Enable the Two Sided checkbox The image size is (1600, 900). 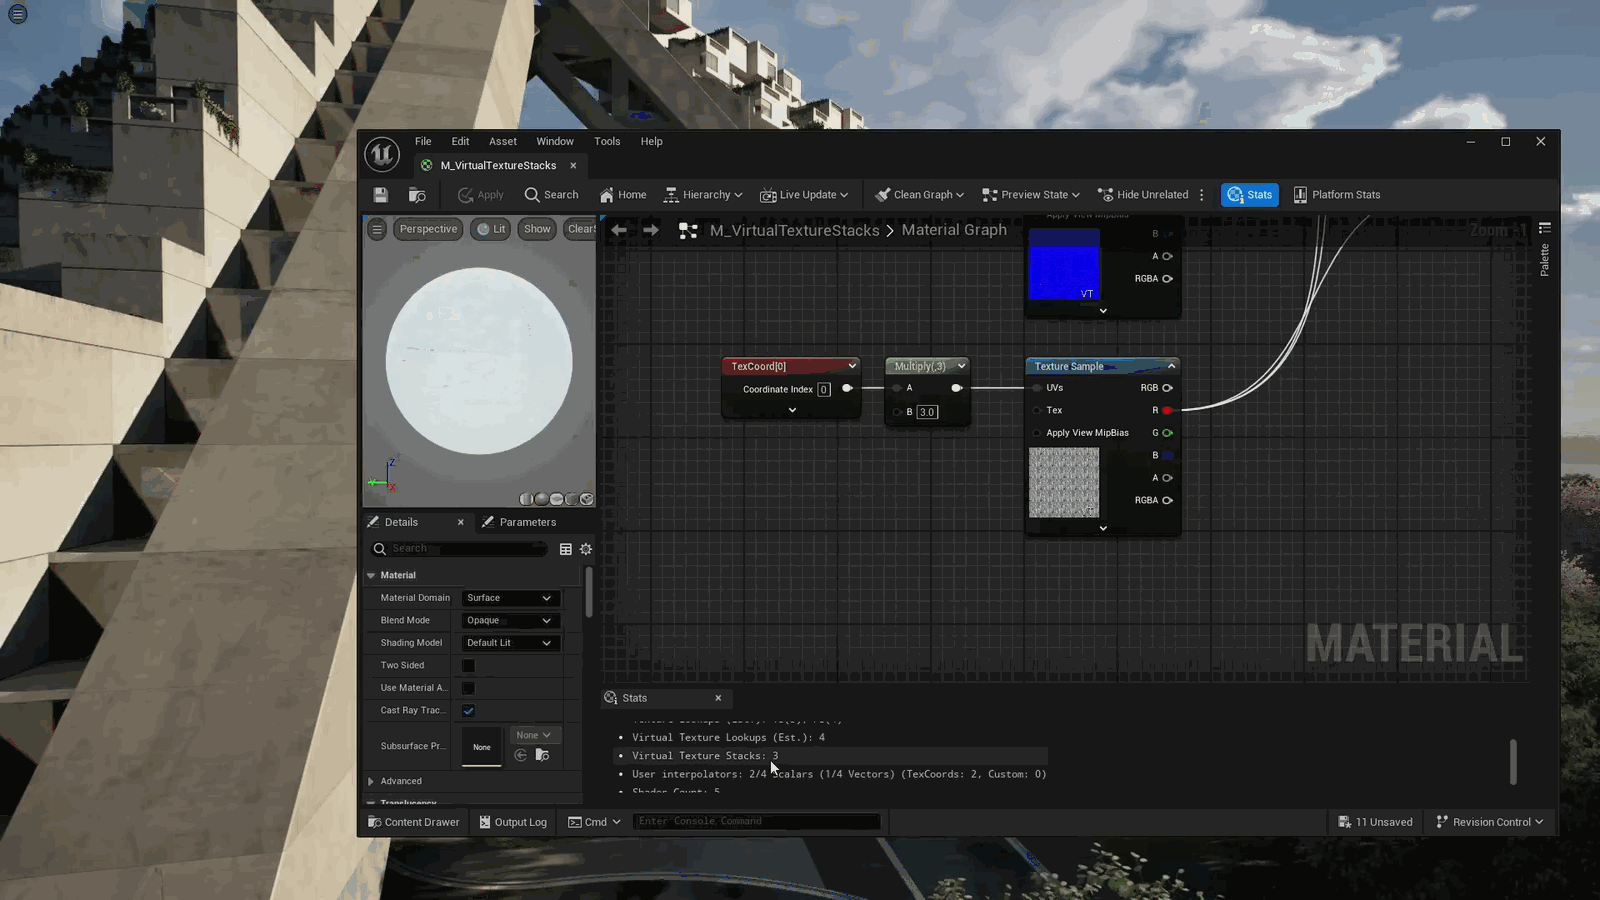pyautogui.click(x=468, y=666)
